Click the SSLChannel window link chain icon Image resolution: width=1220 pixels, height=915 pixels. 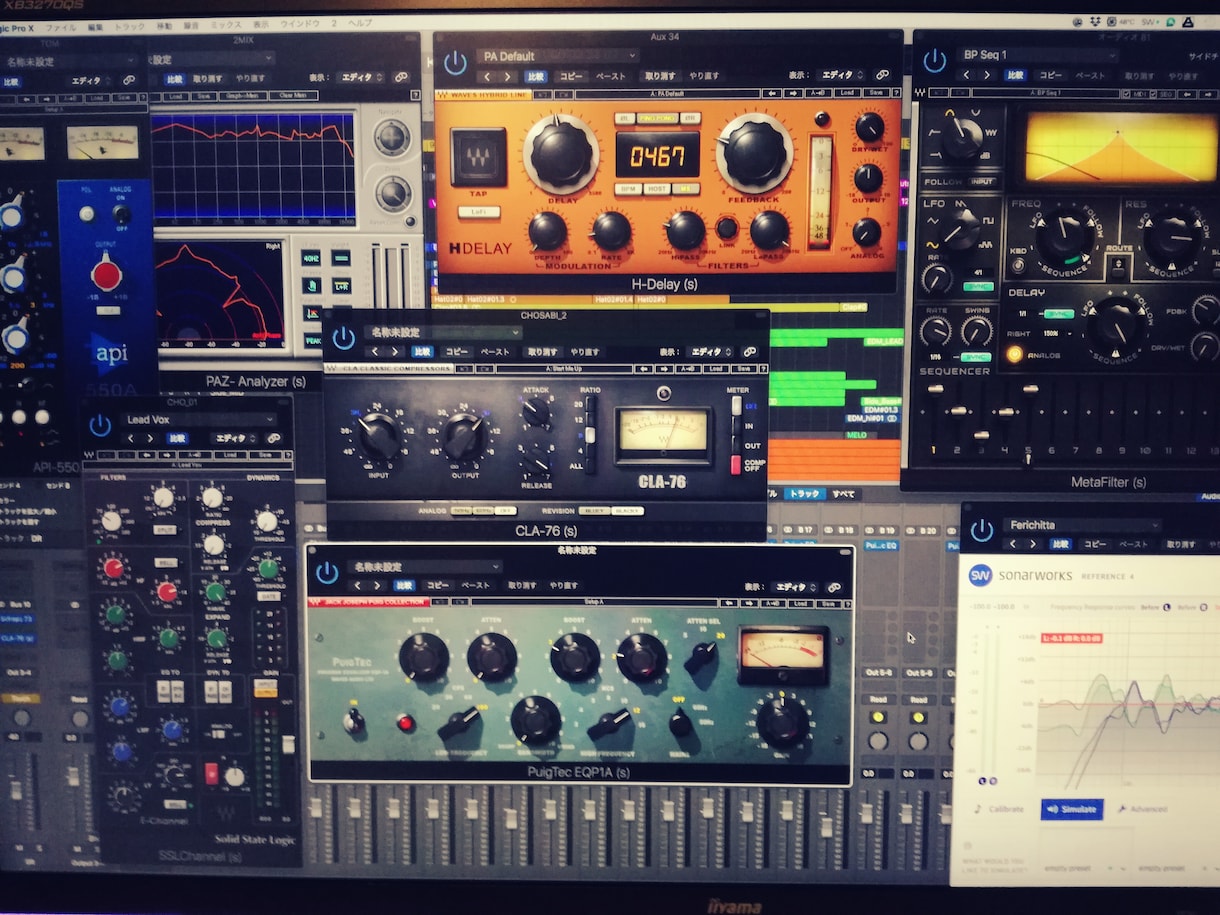pyautogui.click(x=272, y=439)
